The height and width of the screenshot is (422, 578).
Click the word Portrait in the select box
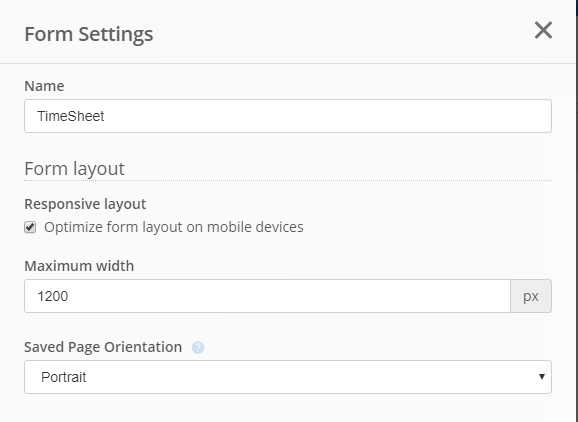(x=63, y=377)
